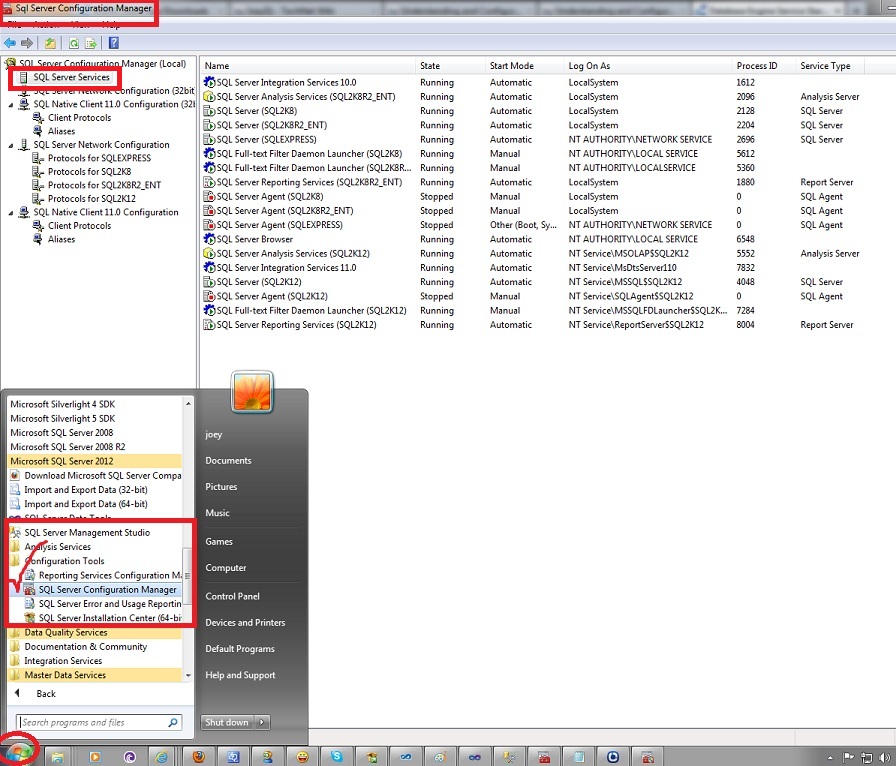Image resolution: width=896 pixels, height=766 pixels.
Task: Click the SQL Server Network Configuration node icon
Action: pos(23,145)
